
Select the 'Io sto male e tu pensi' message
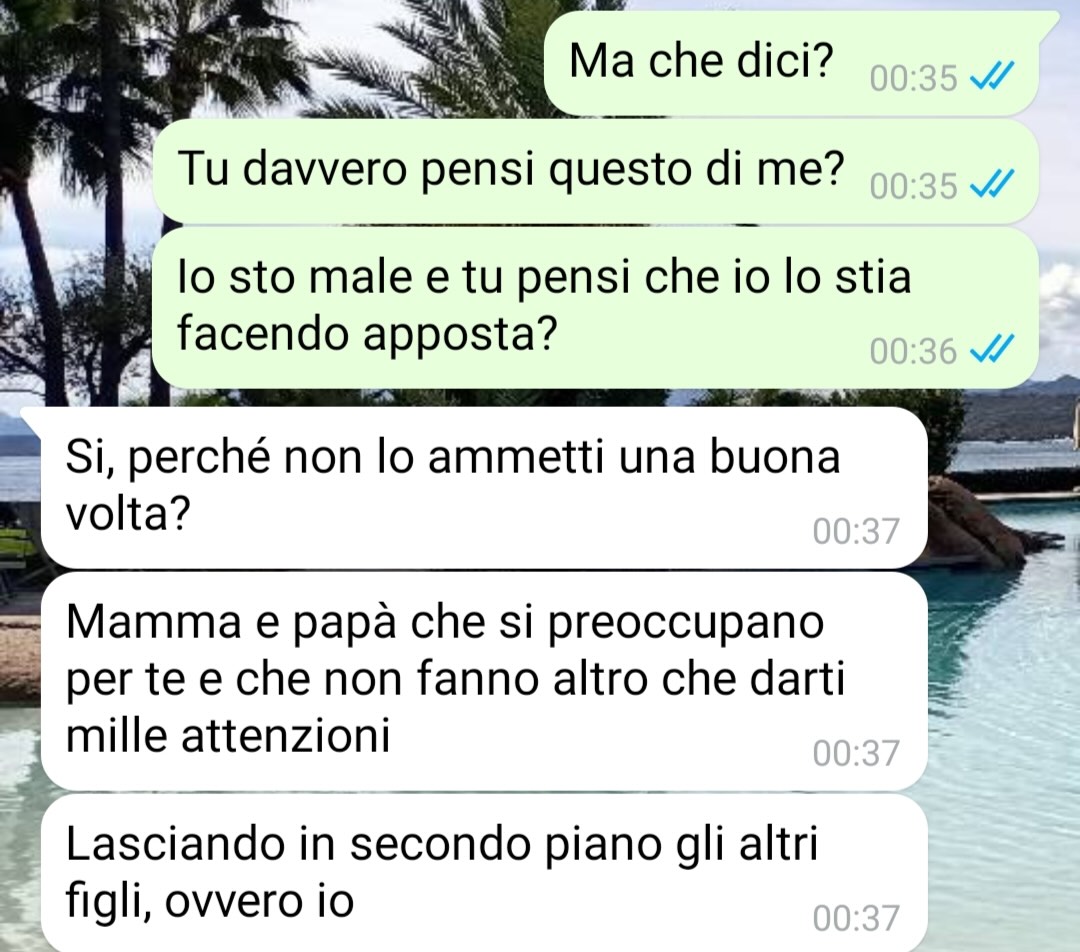[595, 308]
